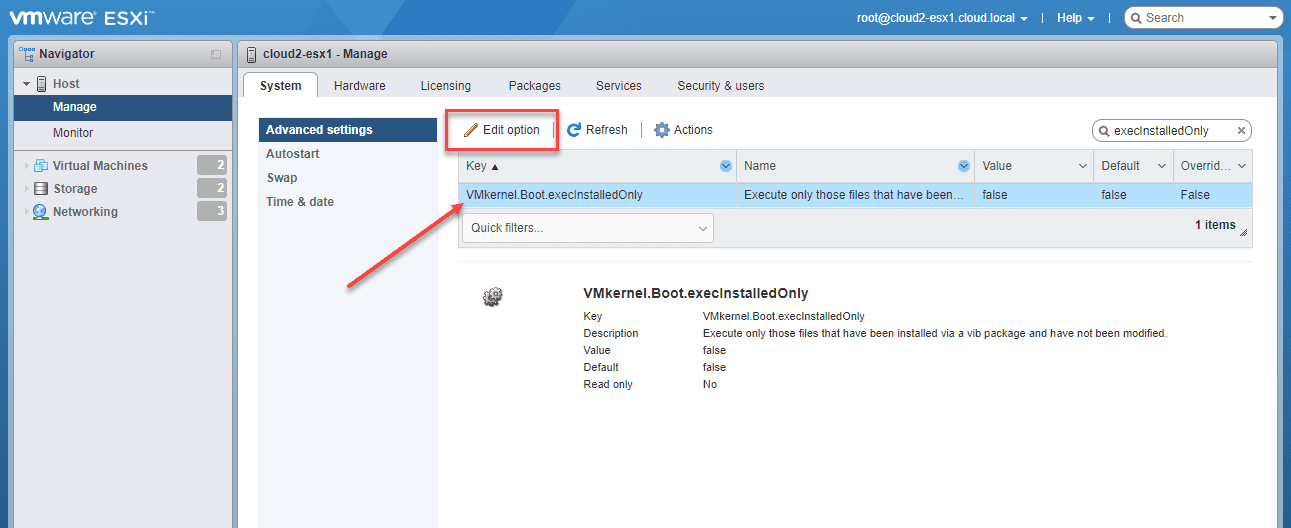The height and width of the screenshot is (528, 1291).
Task: Click the Navigator panel icon
Action: (x=27, y=54)
